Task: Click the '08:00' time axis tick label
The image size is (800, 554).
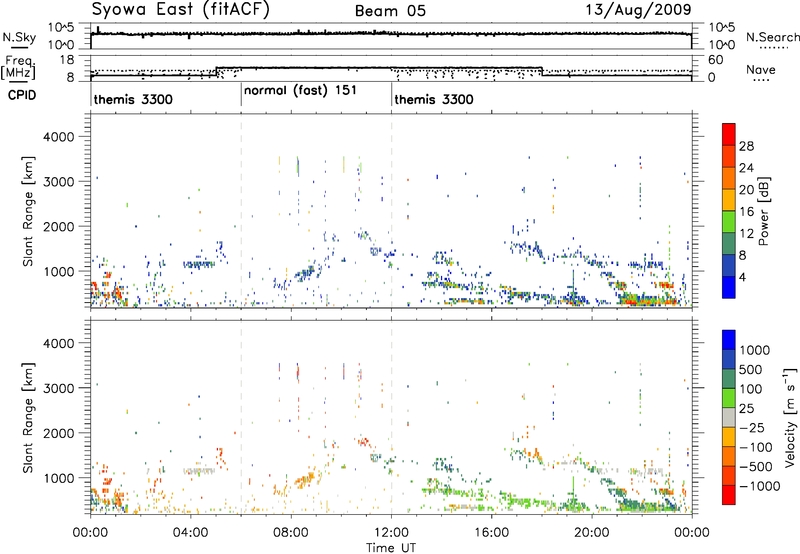Action: coord(291,533)
